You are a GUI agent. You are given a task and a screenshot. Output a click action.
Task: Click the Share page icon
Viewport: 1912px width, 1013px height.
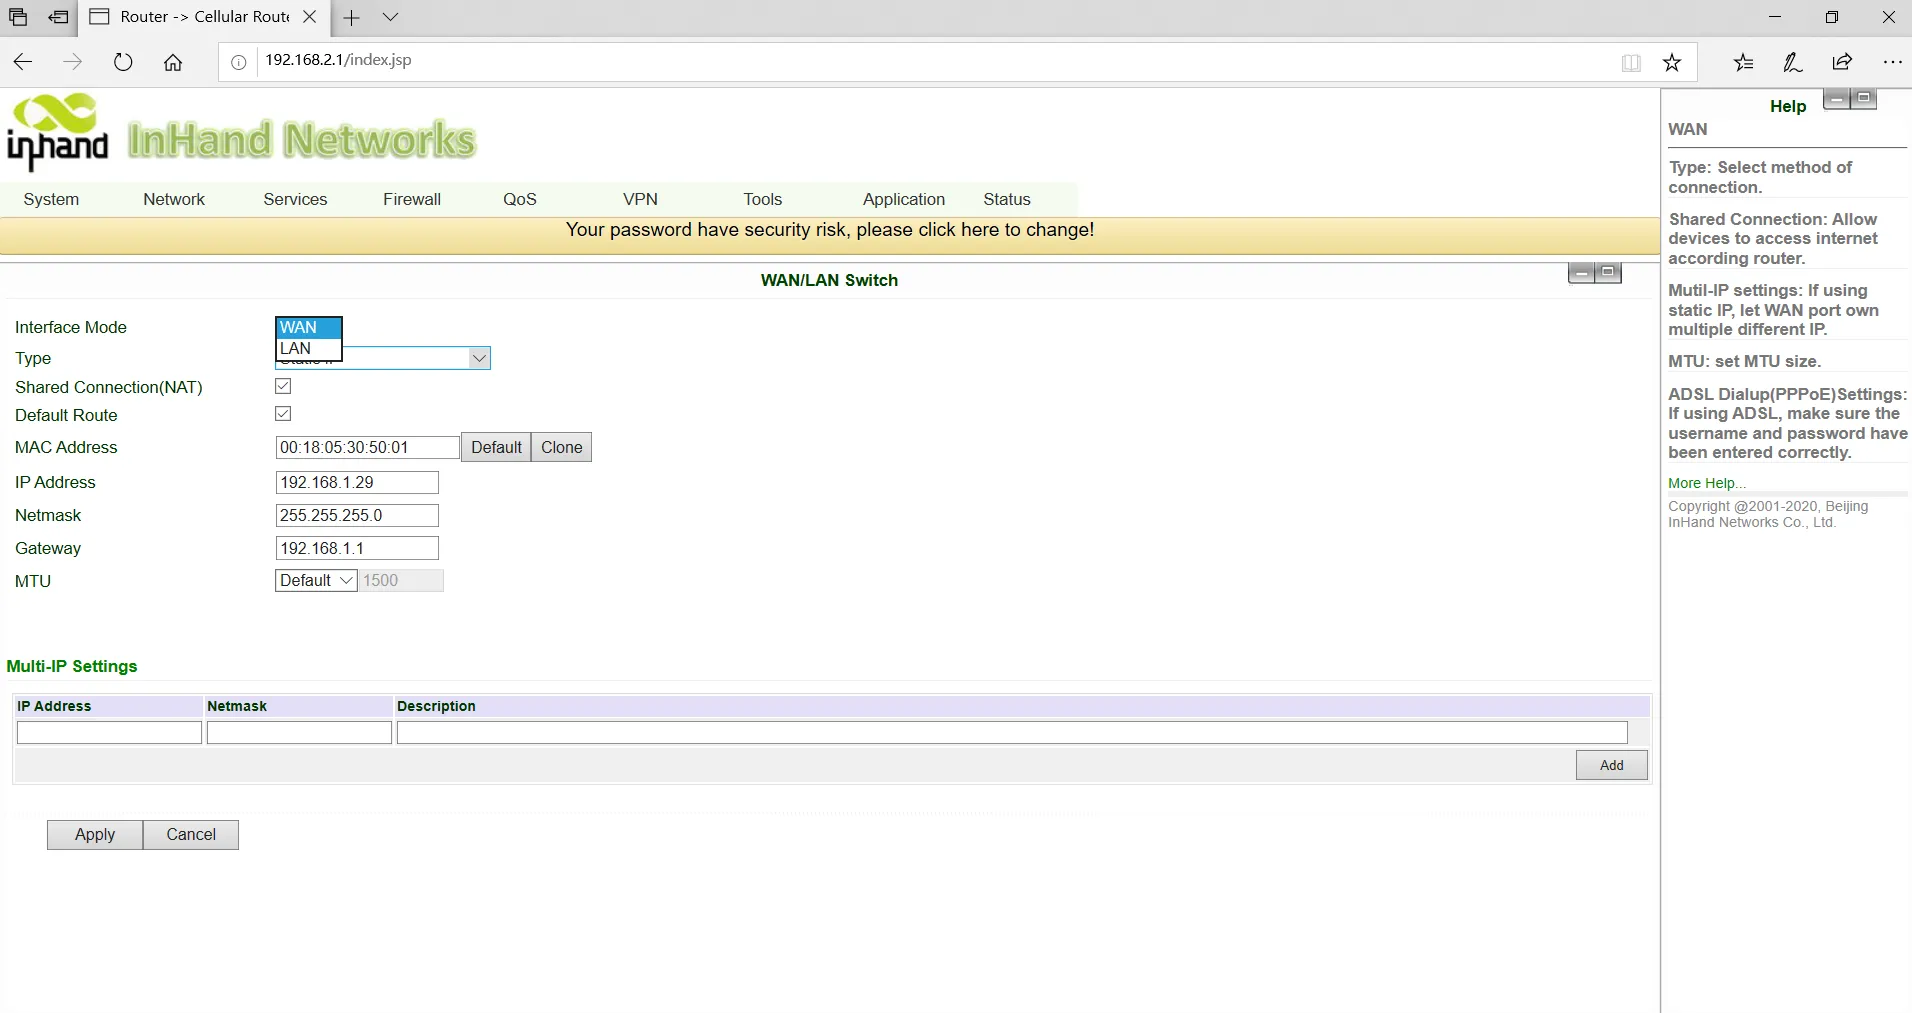(1842, 63)
